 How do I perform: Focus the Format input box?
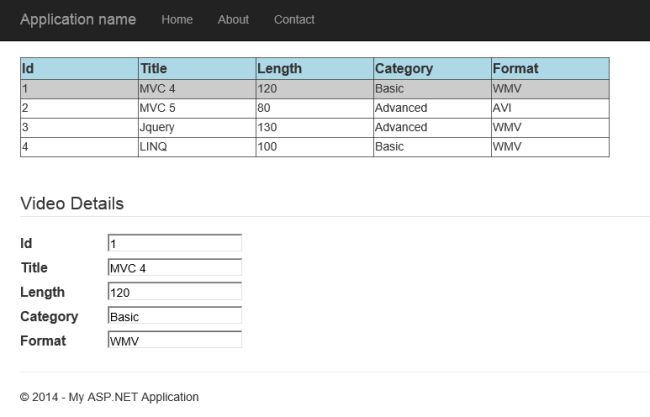click(174, 340)
